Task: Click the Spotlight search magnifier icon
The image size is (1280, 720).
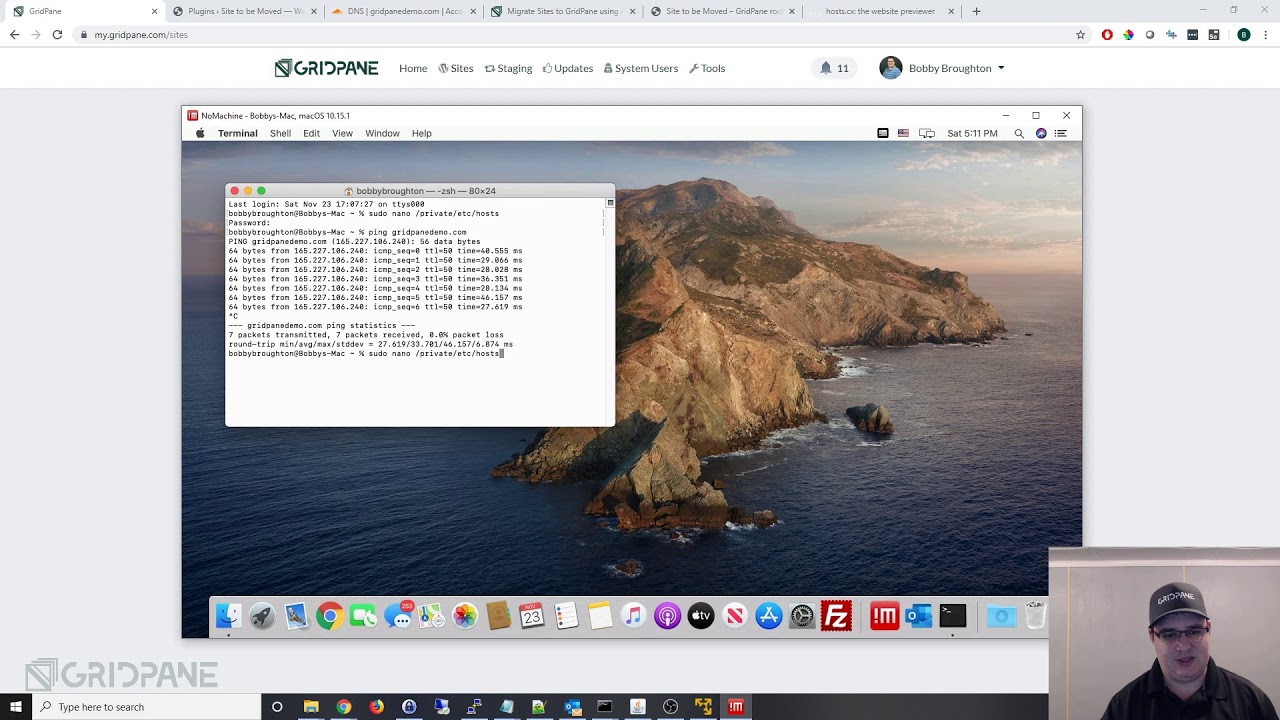Action: (1019, 133)
